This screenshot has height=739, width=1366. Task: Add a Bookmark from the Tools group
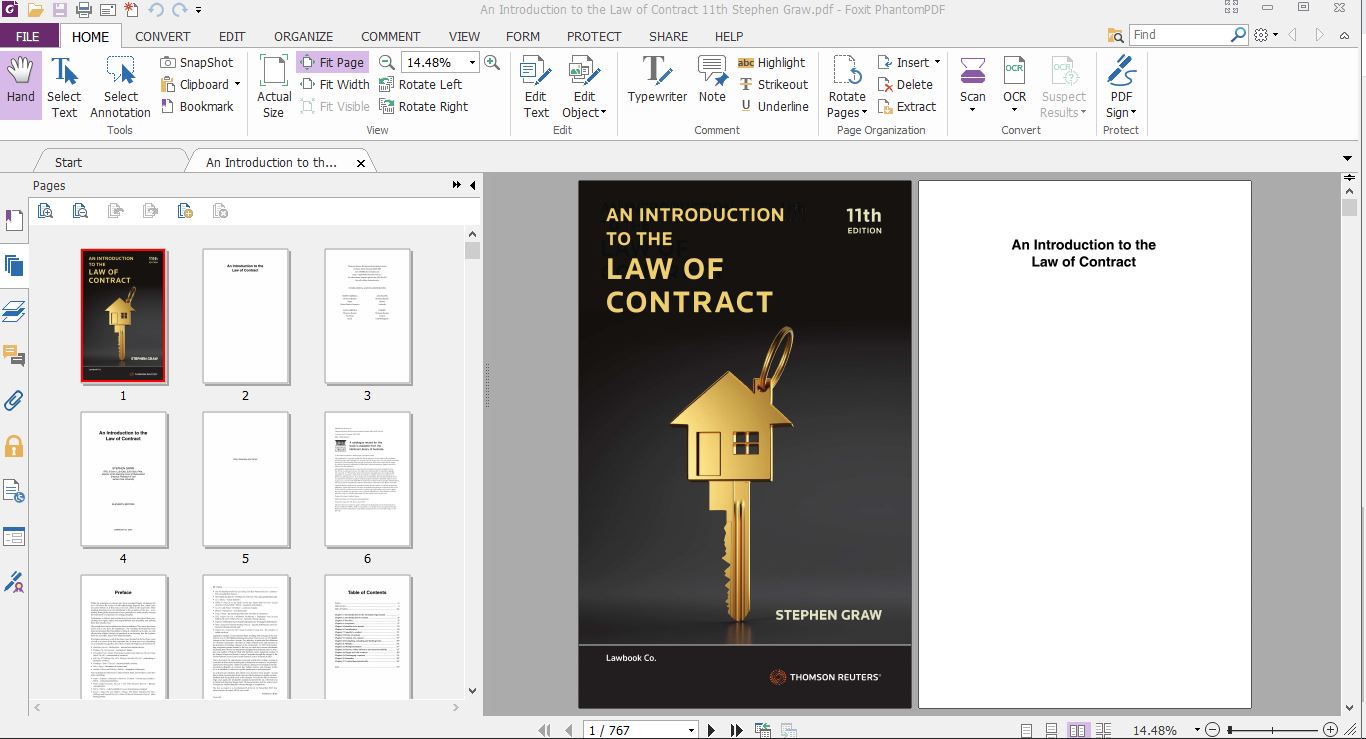coord(197,106)
